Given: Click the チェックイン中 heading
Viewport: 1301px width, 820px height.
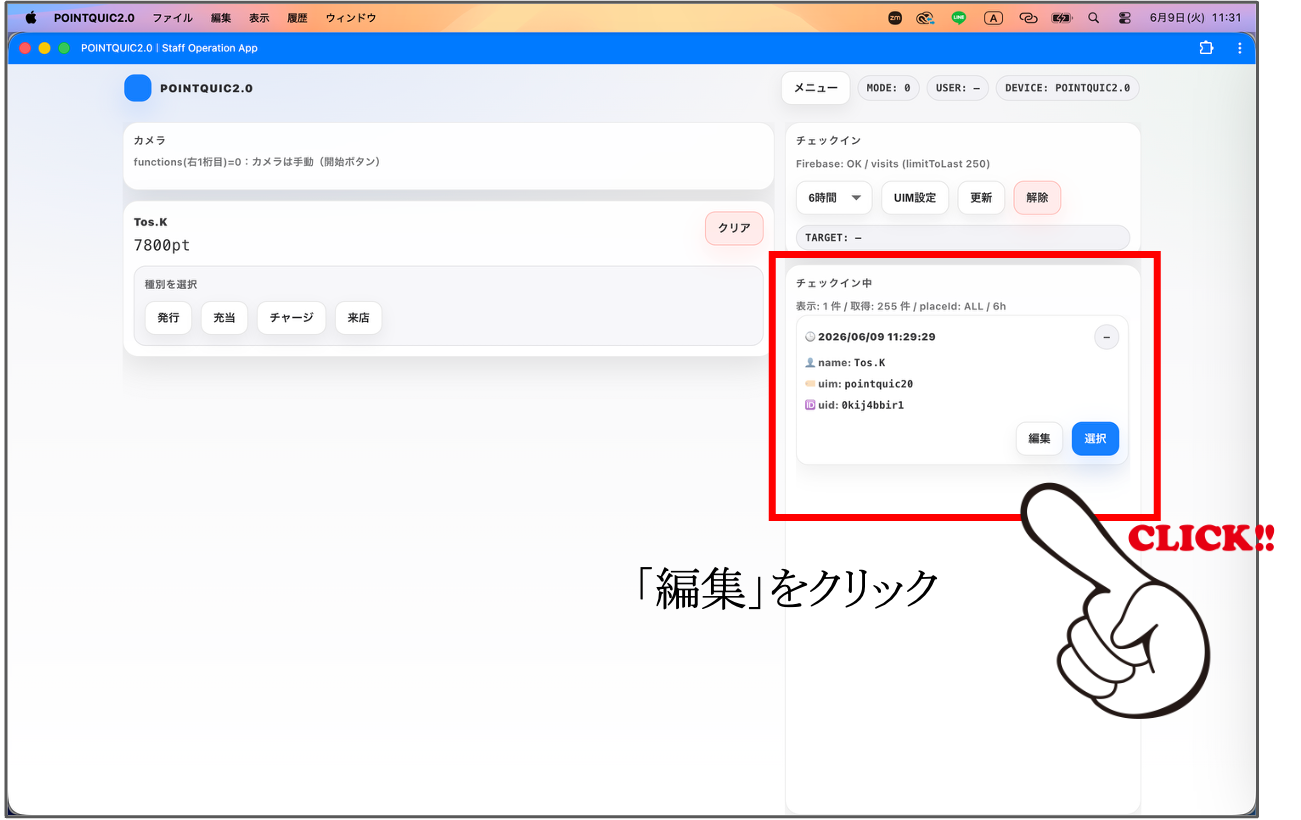Looking at the screenshot, I should (834, 283).
